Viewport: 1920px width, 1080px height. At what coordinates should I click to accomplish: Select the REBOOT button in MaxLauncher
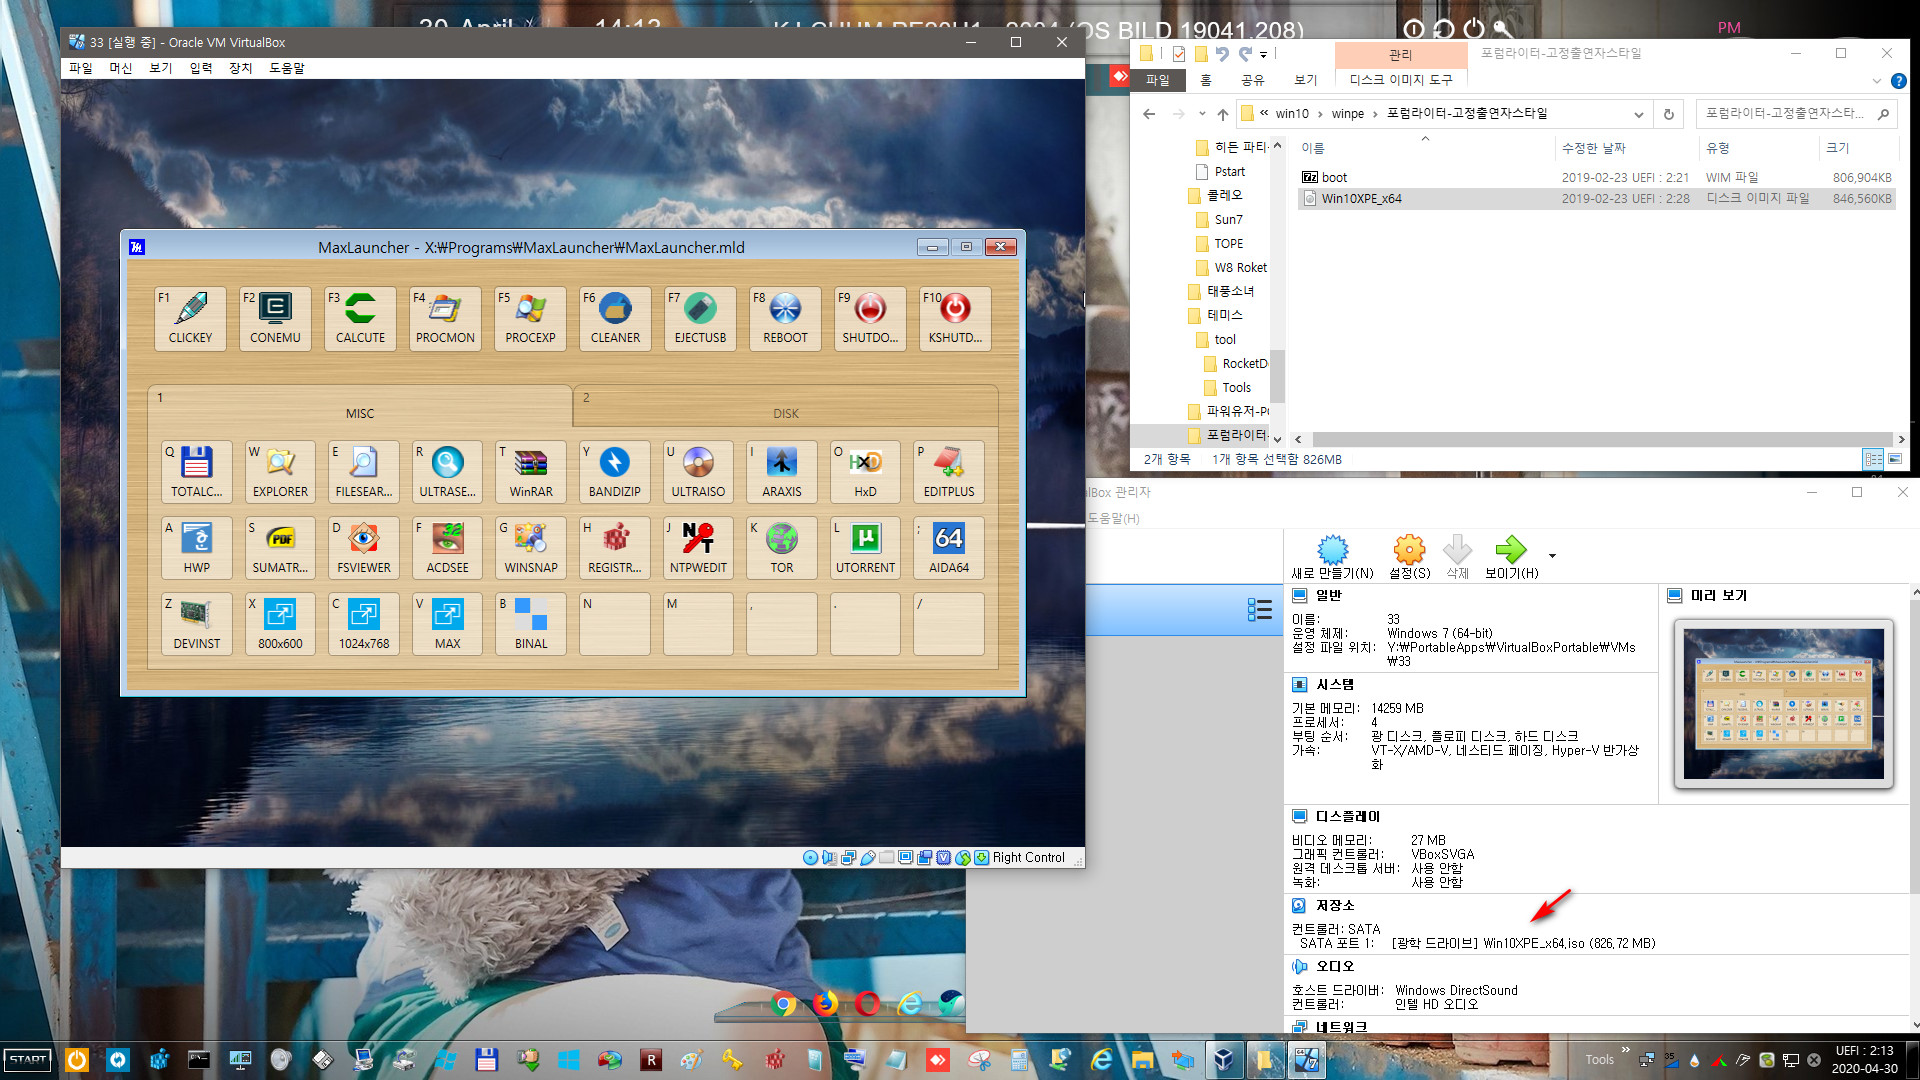(785, 318)
